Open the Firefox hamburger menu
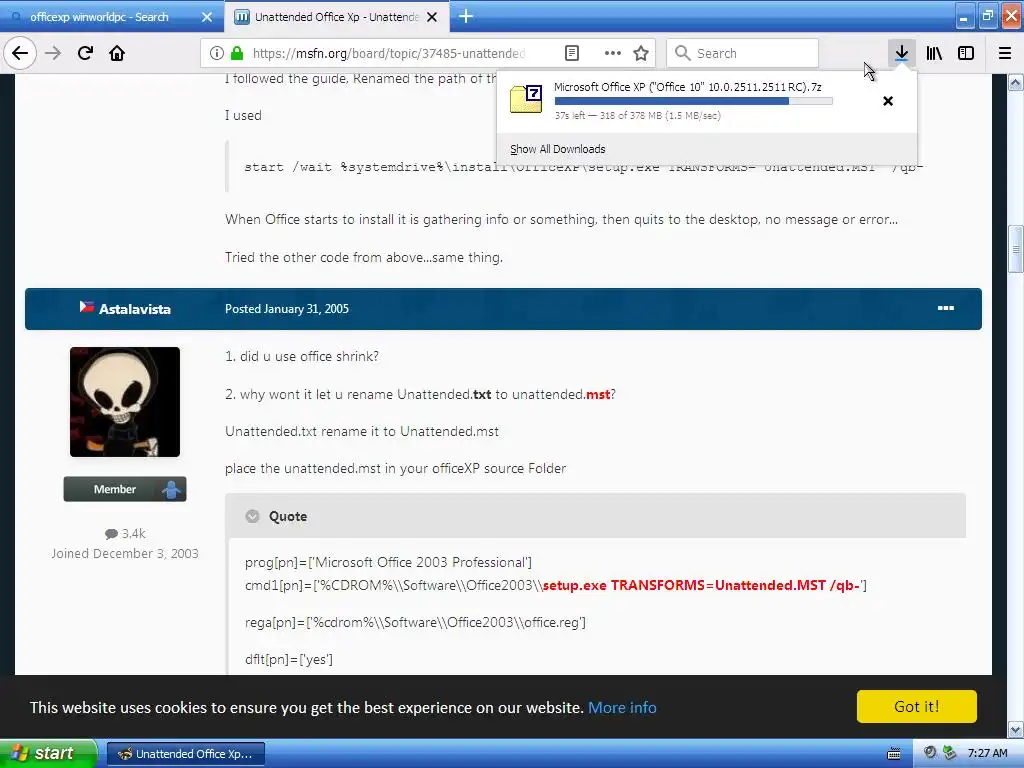This screenshot has height=768, width=1024. (x=1005, y=54)
